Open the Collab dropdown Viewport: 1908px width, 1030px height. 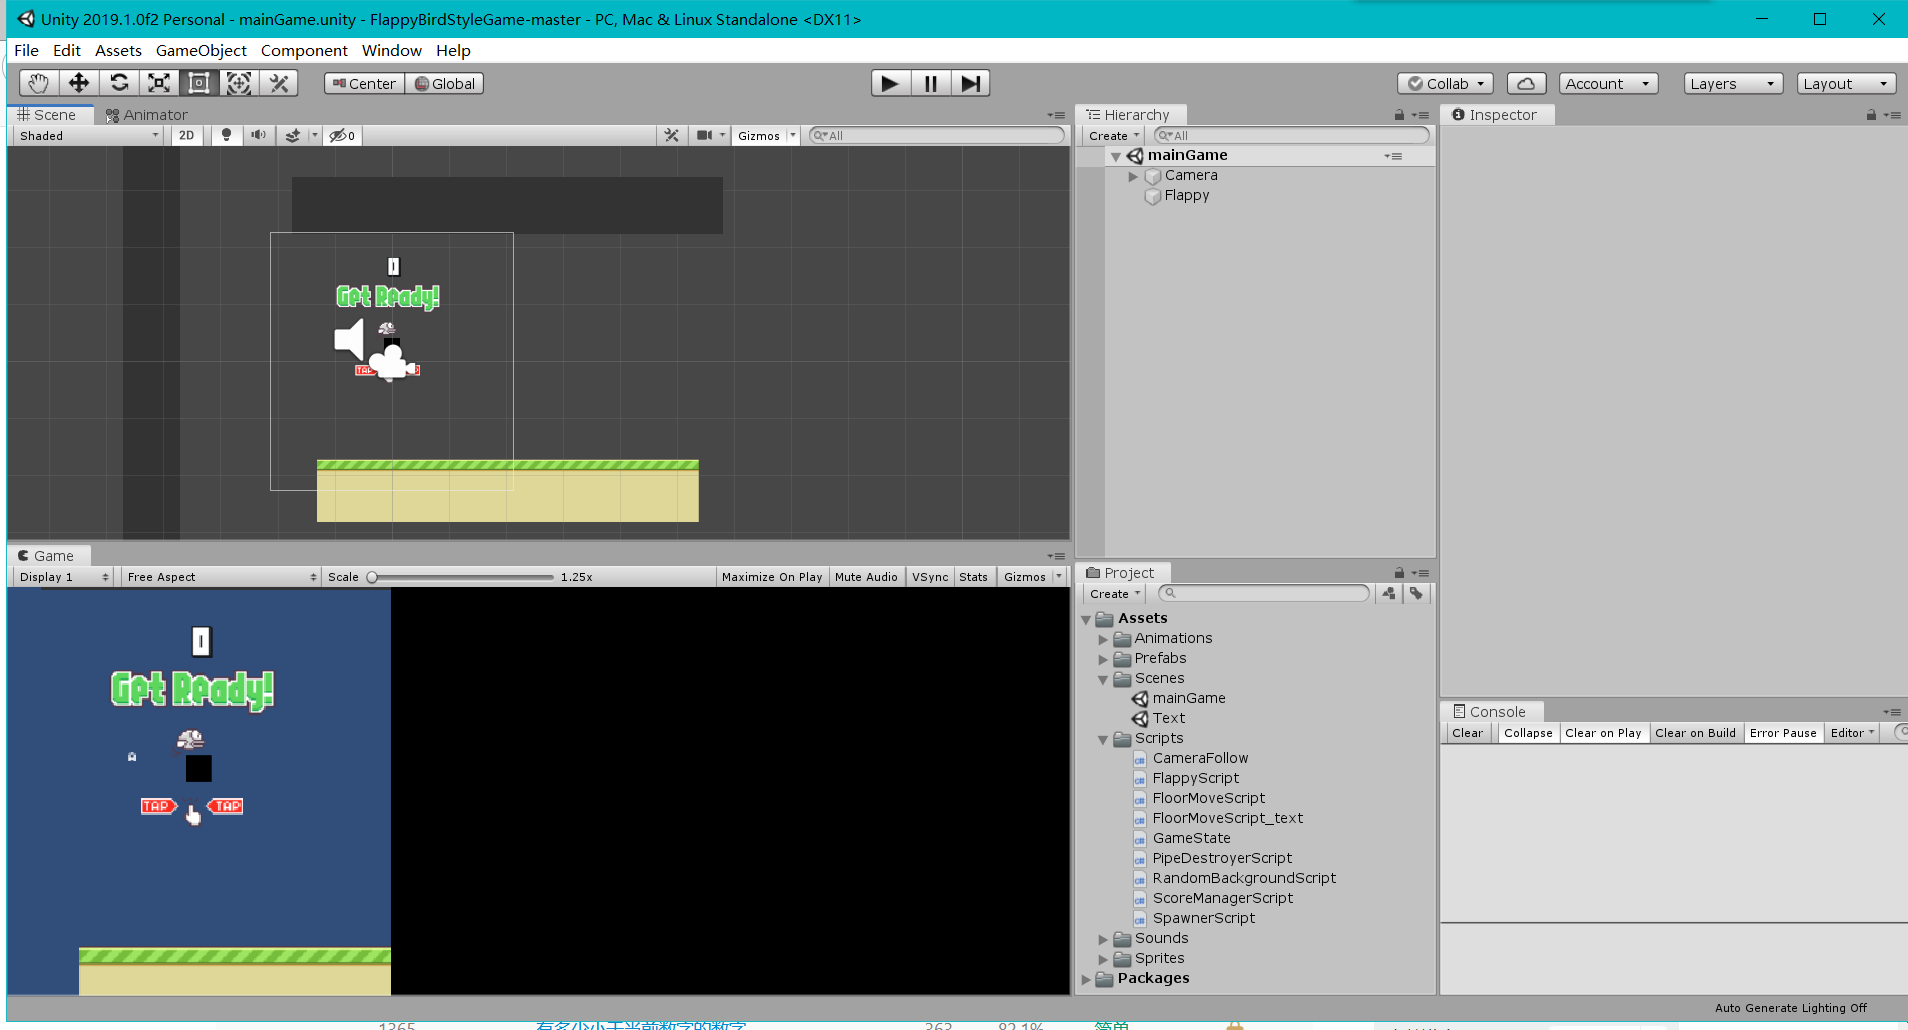point(1446,84)
